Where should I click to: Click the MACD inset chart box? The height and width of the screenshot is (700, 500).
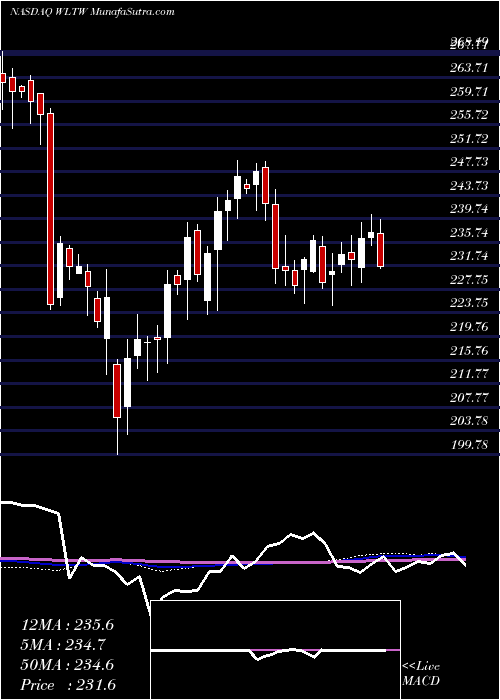click(276, 650)
